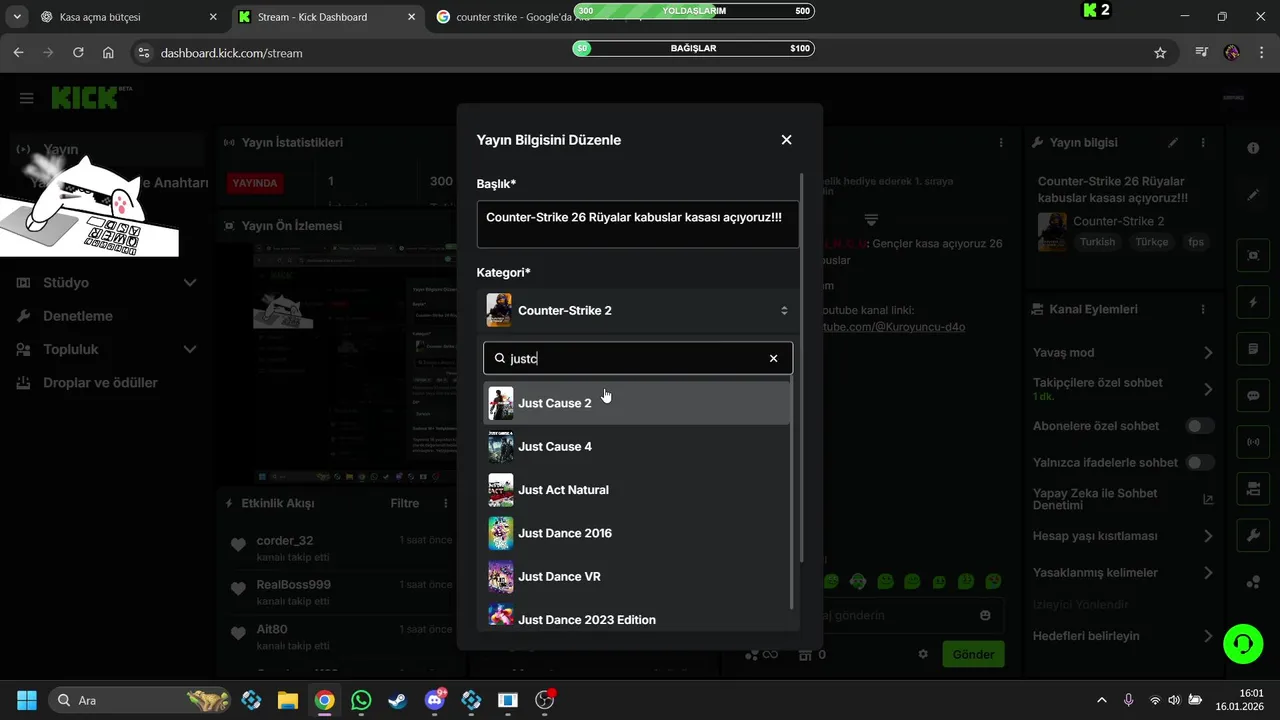Viewport: 1280px width, 720px height.
Task: Open Etkinlik Akışı Filtre option
Action: pos(404,503)
